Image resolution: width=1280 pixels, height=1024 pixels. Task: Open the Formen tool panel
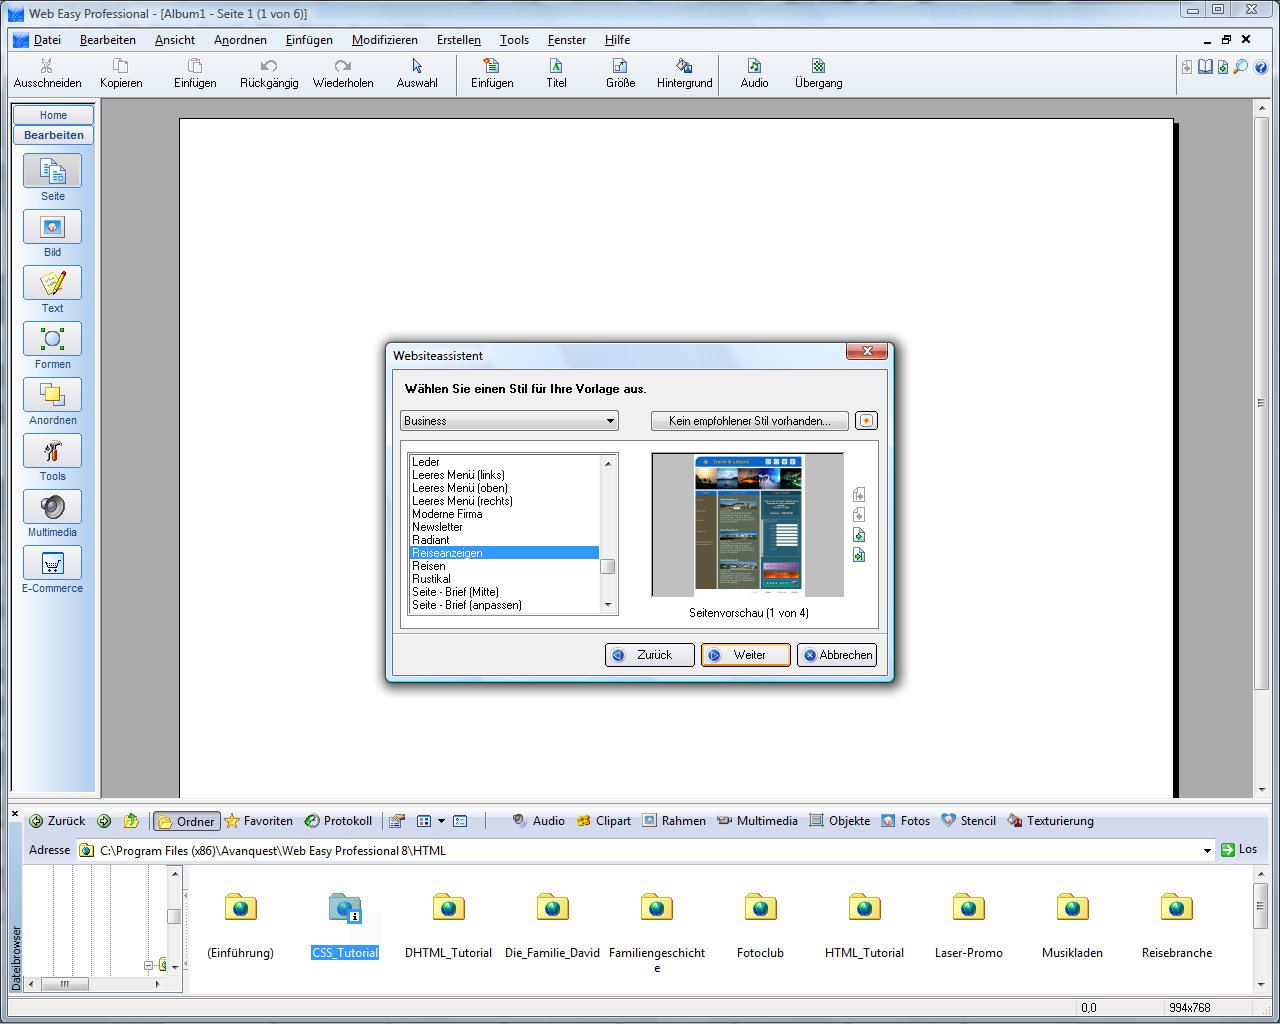tap(52, 340)
